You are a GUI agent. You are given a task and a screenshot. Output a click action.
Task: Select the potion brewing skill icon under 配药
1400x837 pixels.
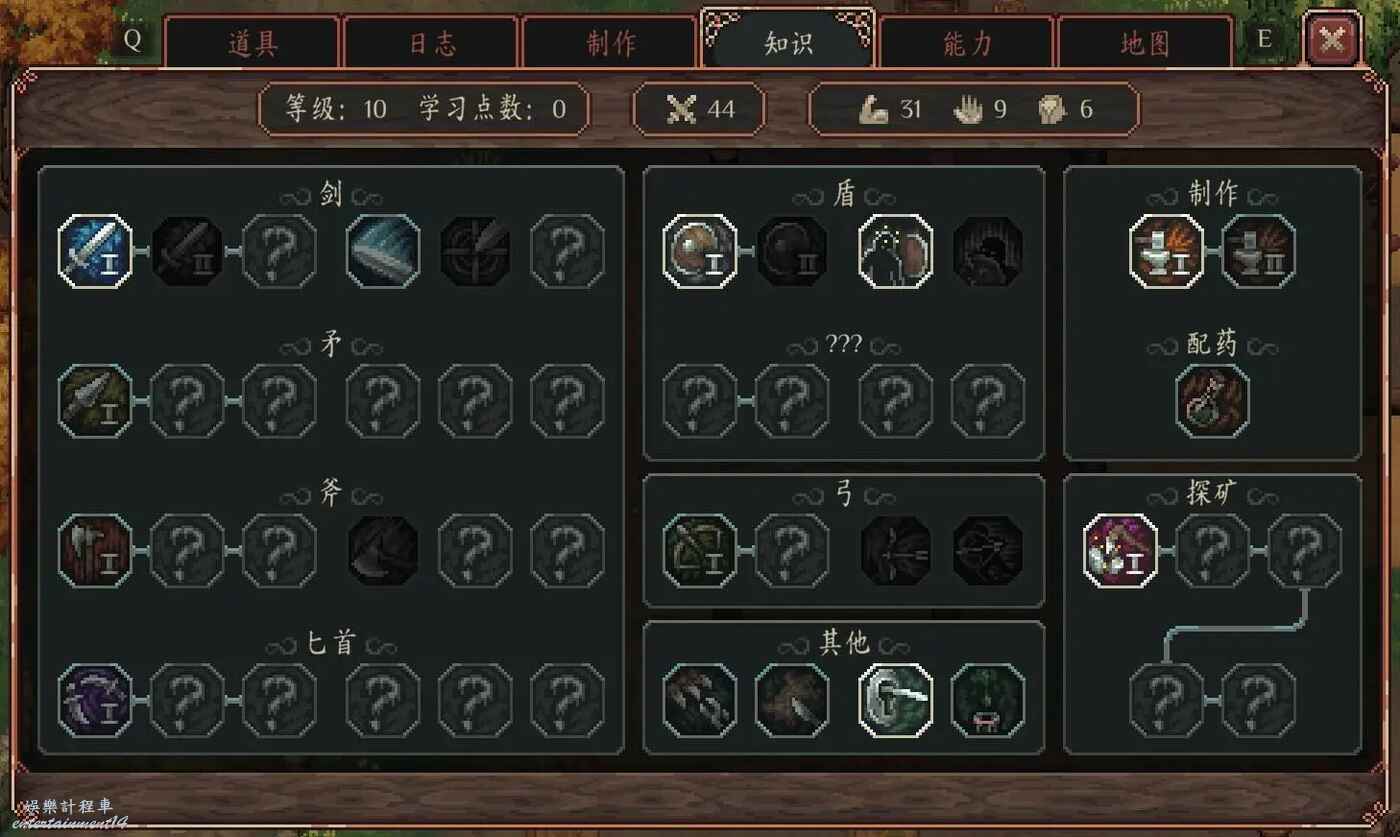click(x=1212, y=401)
